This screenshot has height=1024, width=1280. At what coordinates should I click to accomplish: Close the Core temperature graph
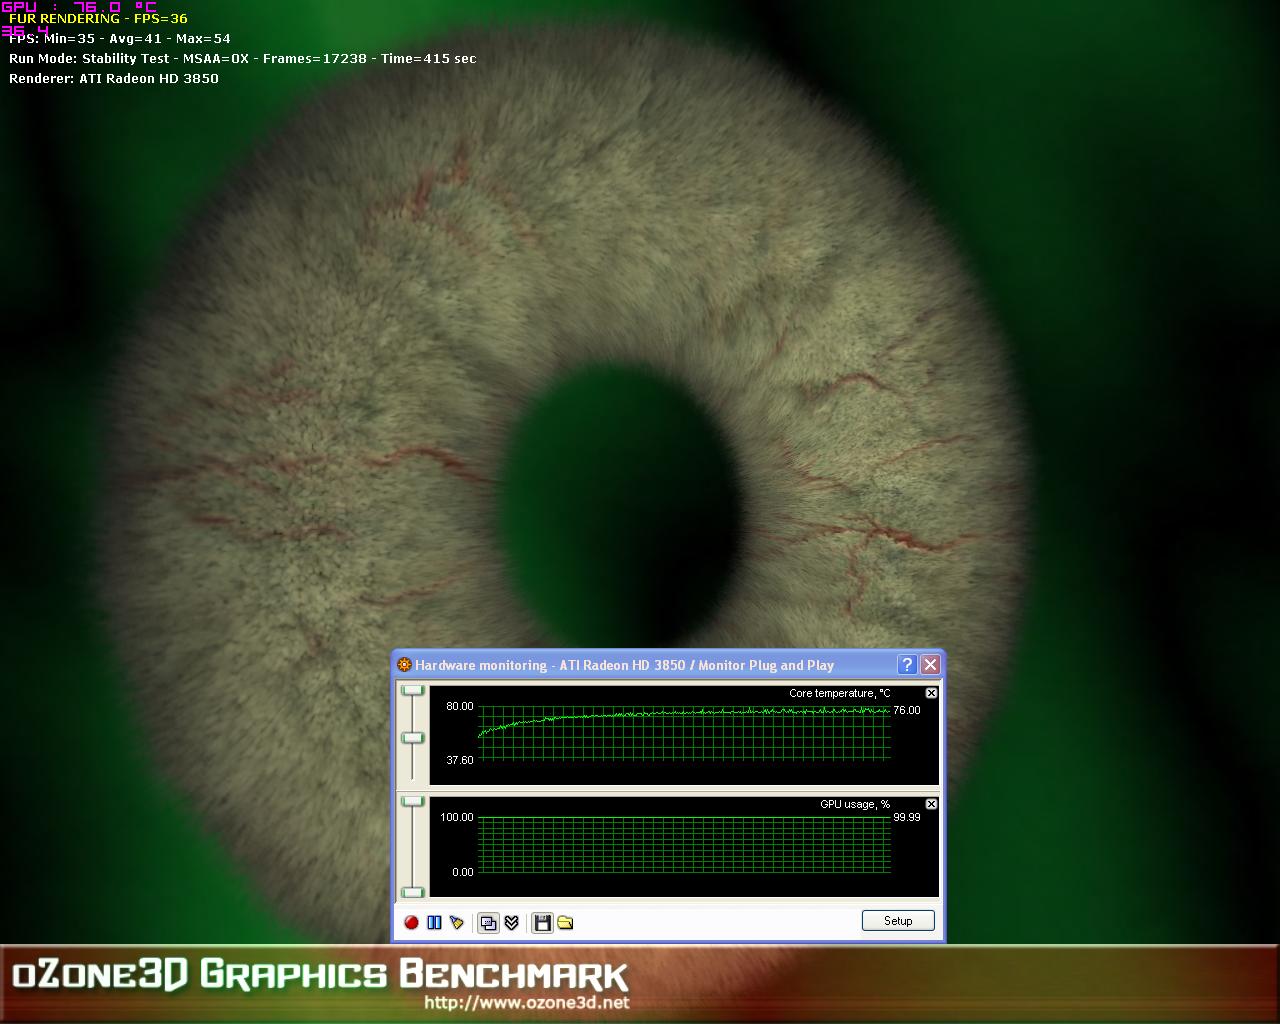[931, 693]
